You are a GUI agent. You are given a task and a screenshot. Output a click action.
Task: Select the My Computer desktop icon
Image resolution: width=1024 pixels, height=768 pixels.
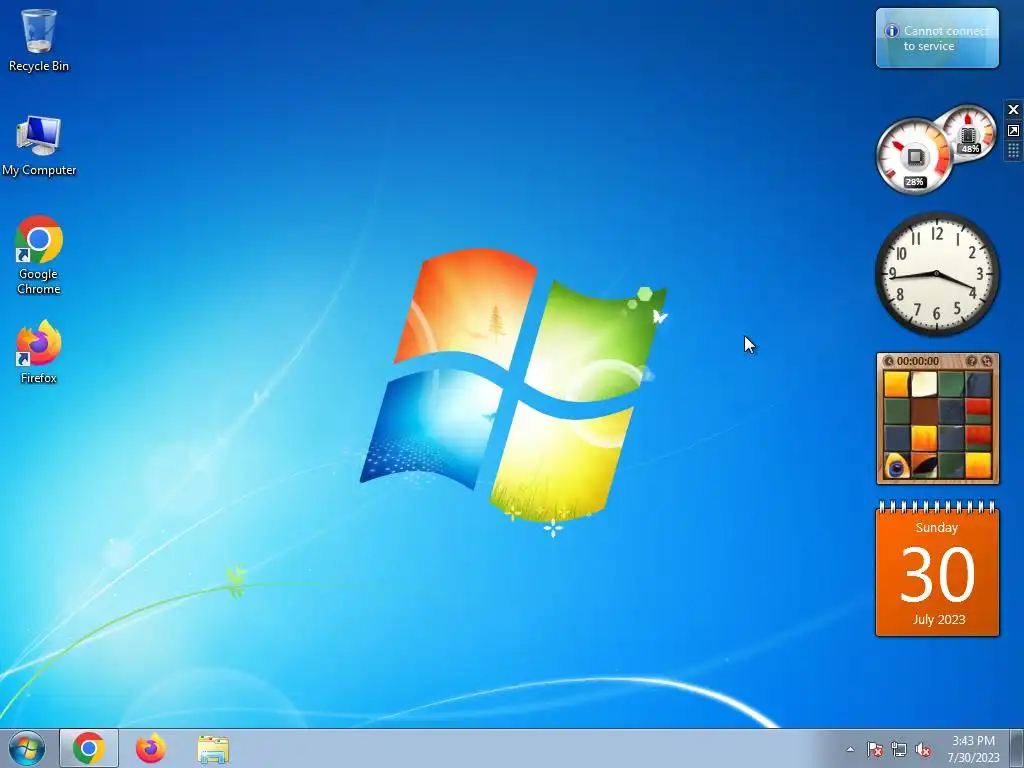(39, 145)
